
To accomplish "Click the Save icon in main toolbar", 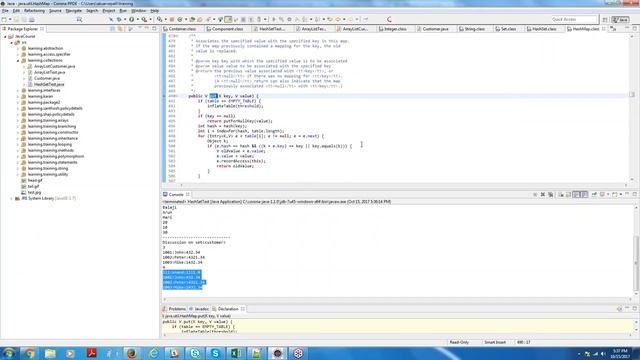I will [x=17, y=19].
